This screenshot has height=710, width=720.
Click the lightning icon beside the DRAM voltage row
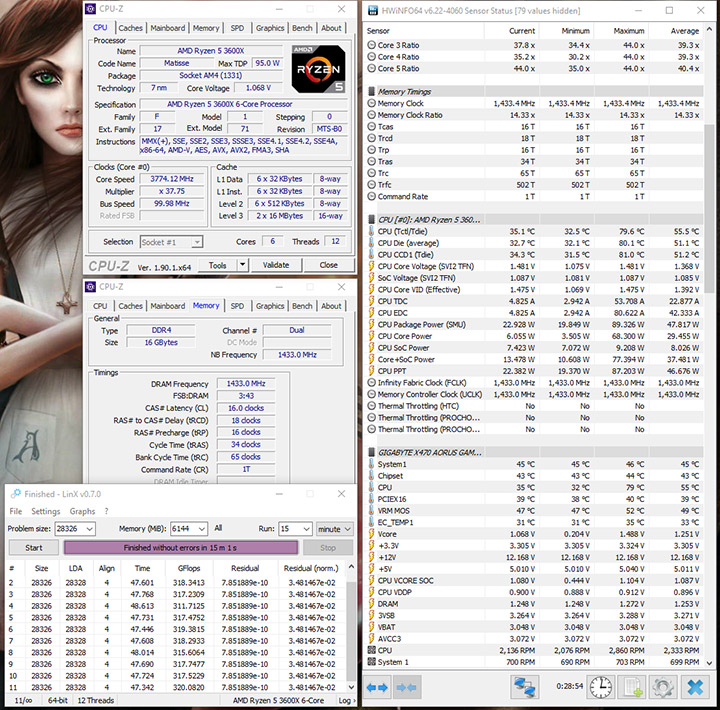[x=371, y=603]
